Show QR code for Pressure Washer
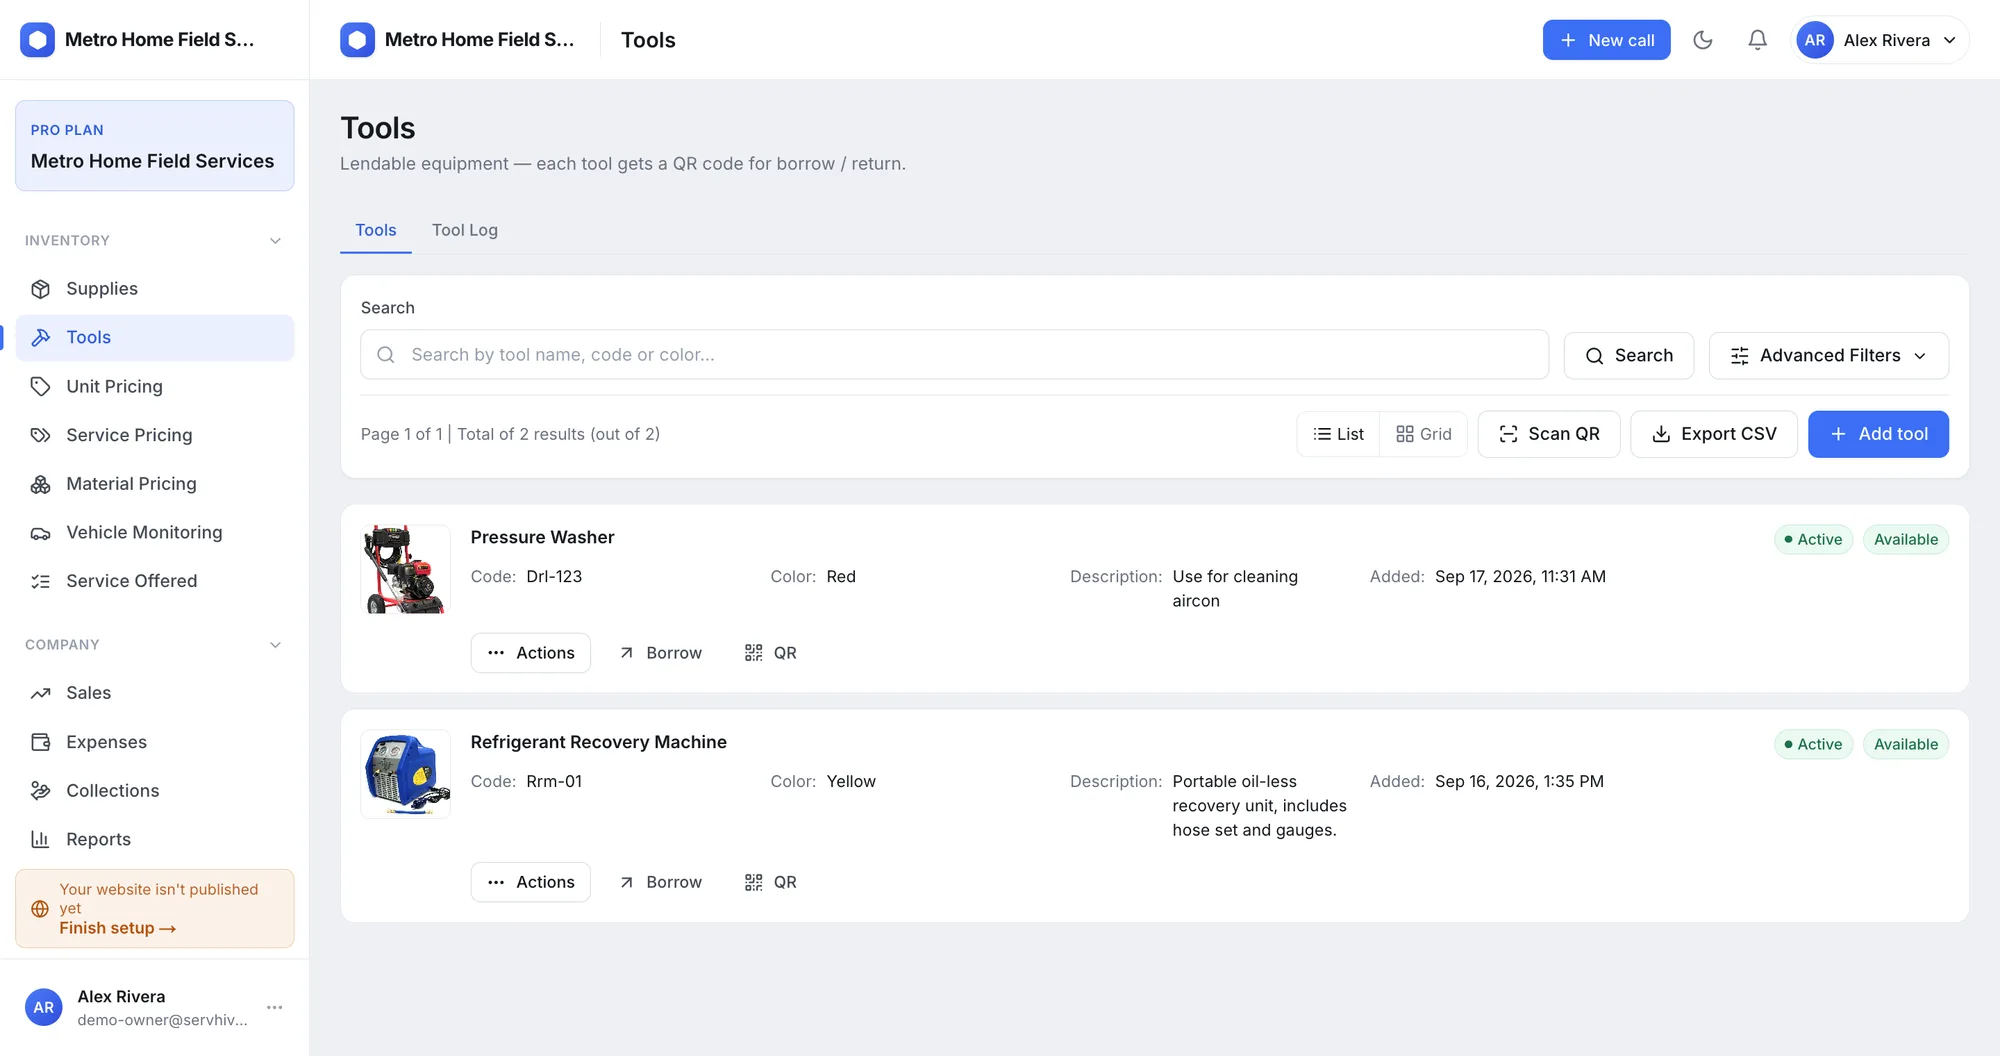The width and height of the screenshot is (2000, 1056). pyautogui.click(x=770, y=653)
